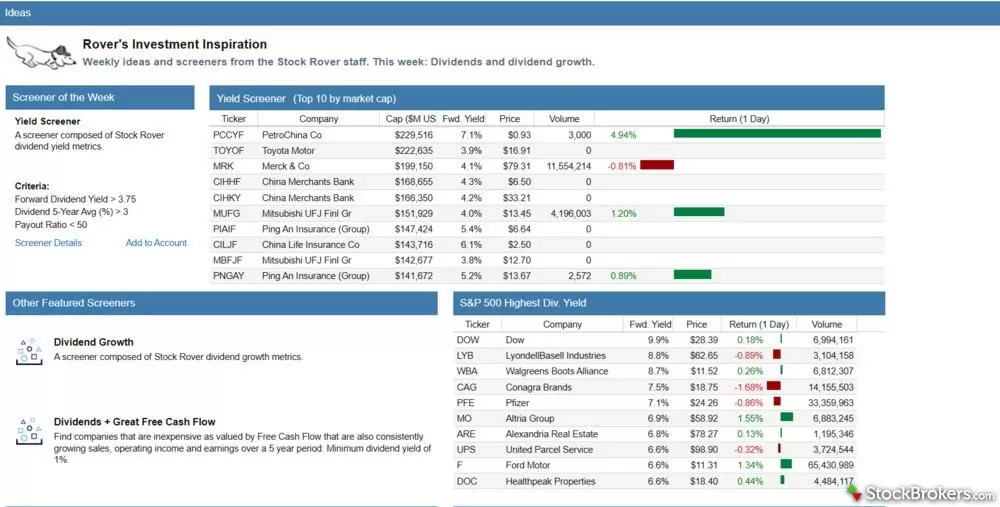This screenshot has width=1000, height=507.
Task: Click the Dividends + Great Free Cash Flow icon
Action: point(29,431)
